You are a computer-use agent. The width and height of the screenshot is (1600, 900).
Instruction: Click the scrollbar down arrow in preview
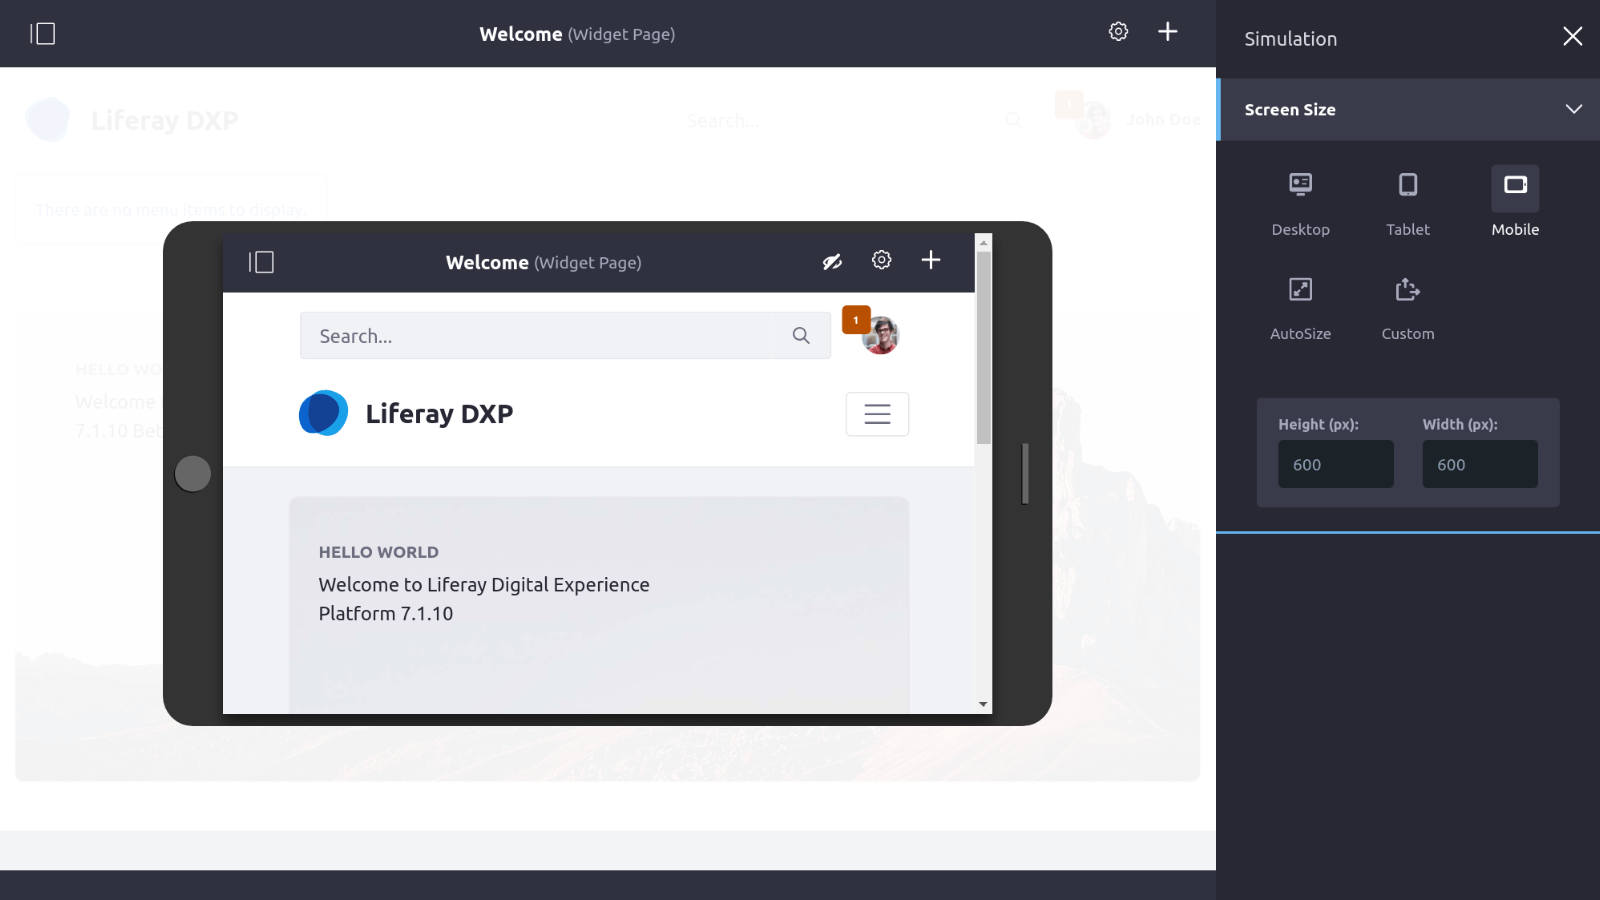[x=983, y=704]
